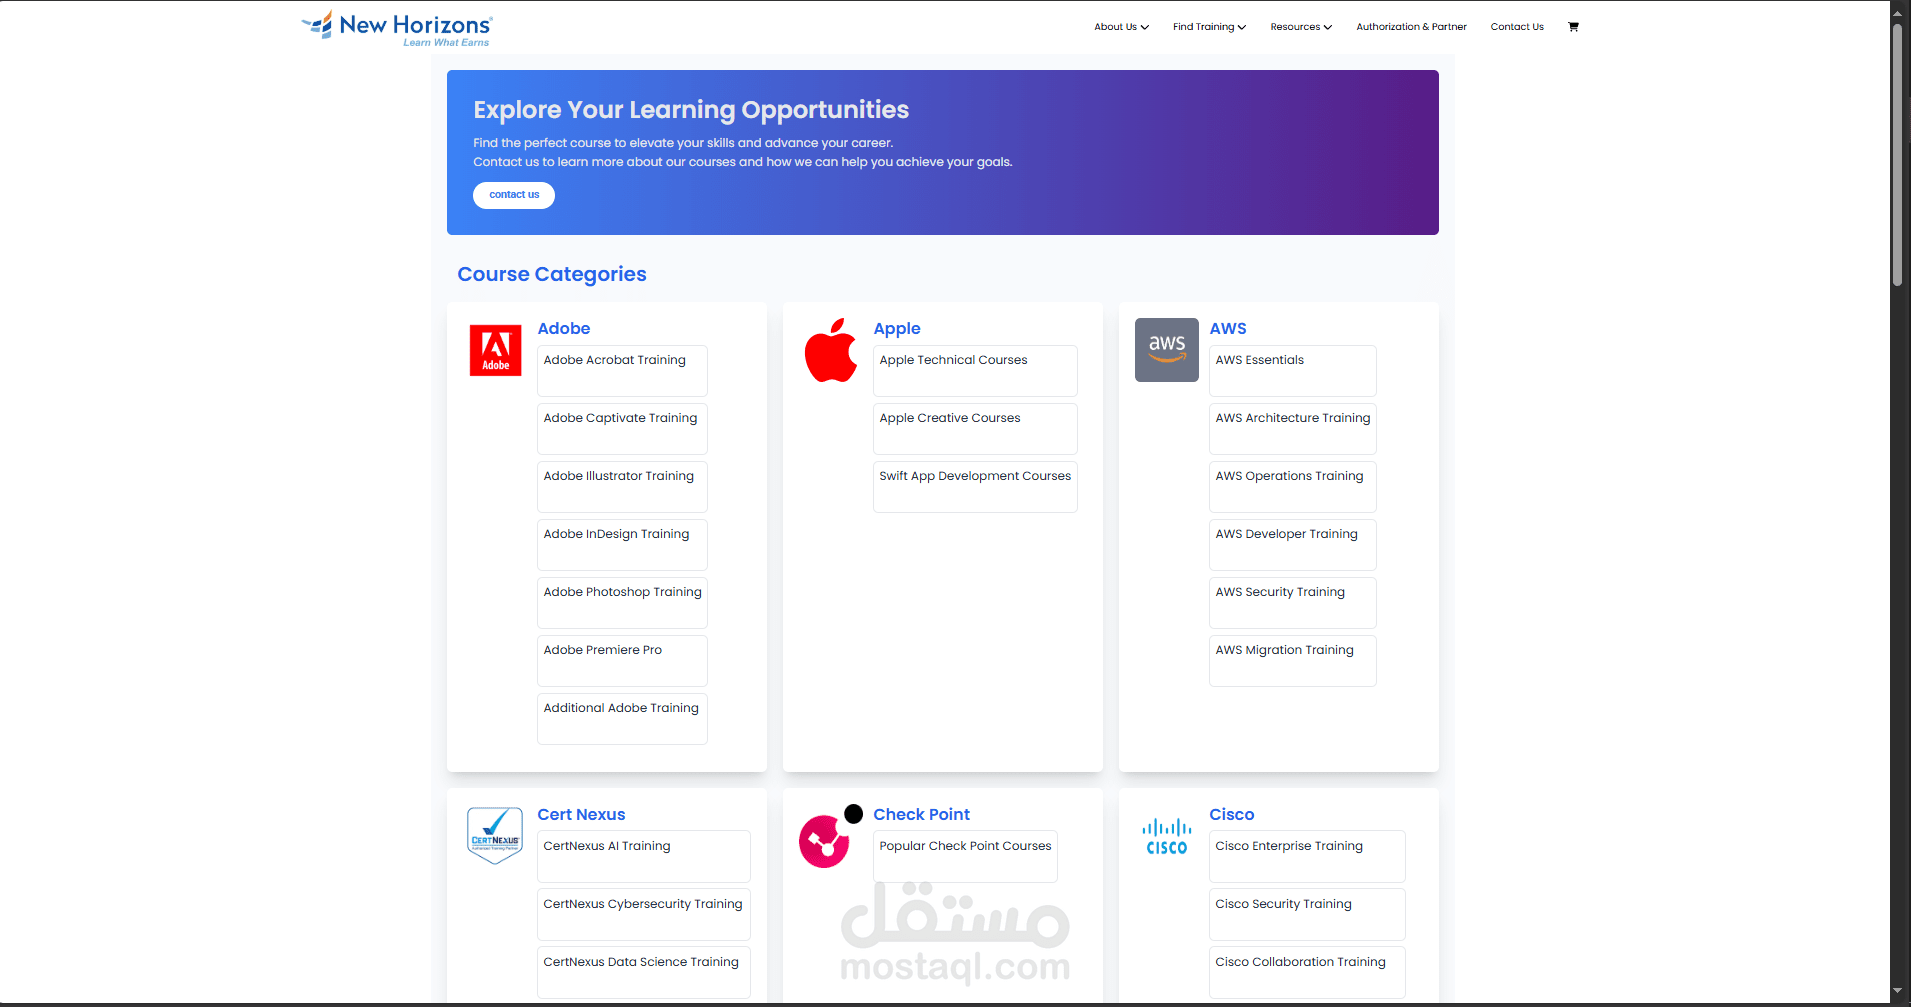Click the AWS logo icon
The image size is (1911, 1007).
pos(1166,350)
